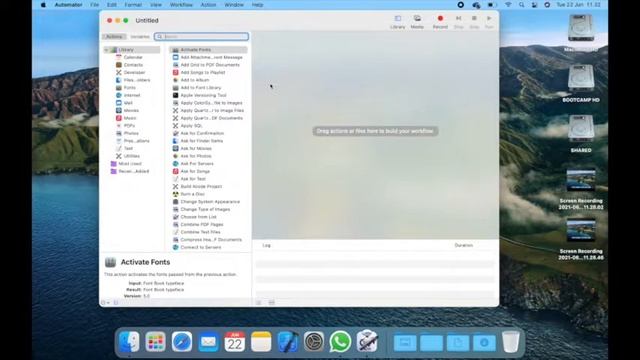The height and width of the screenshot is (360, 640).
Task: Start recording with the Record button
Action: 440,22
